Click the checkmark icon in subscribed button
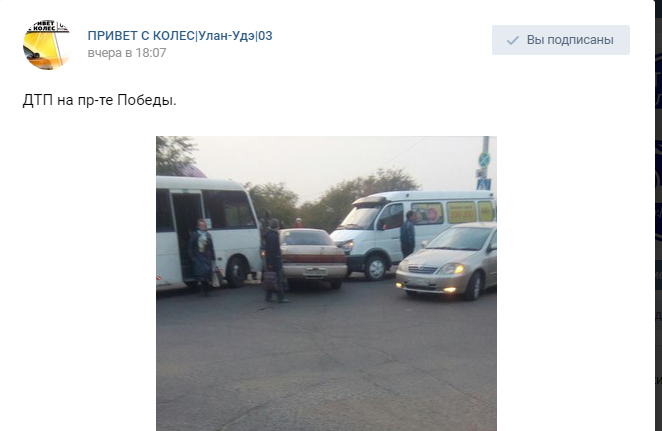Viewport: 662px width, 431px height. click(513, 40)
